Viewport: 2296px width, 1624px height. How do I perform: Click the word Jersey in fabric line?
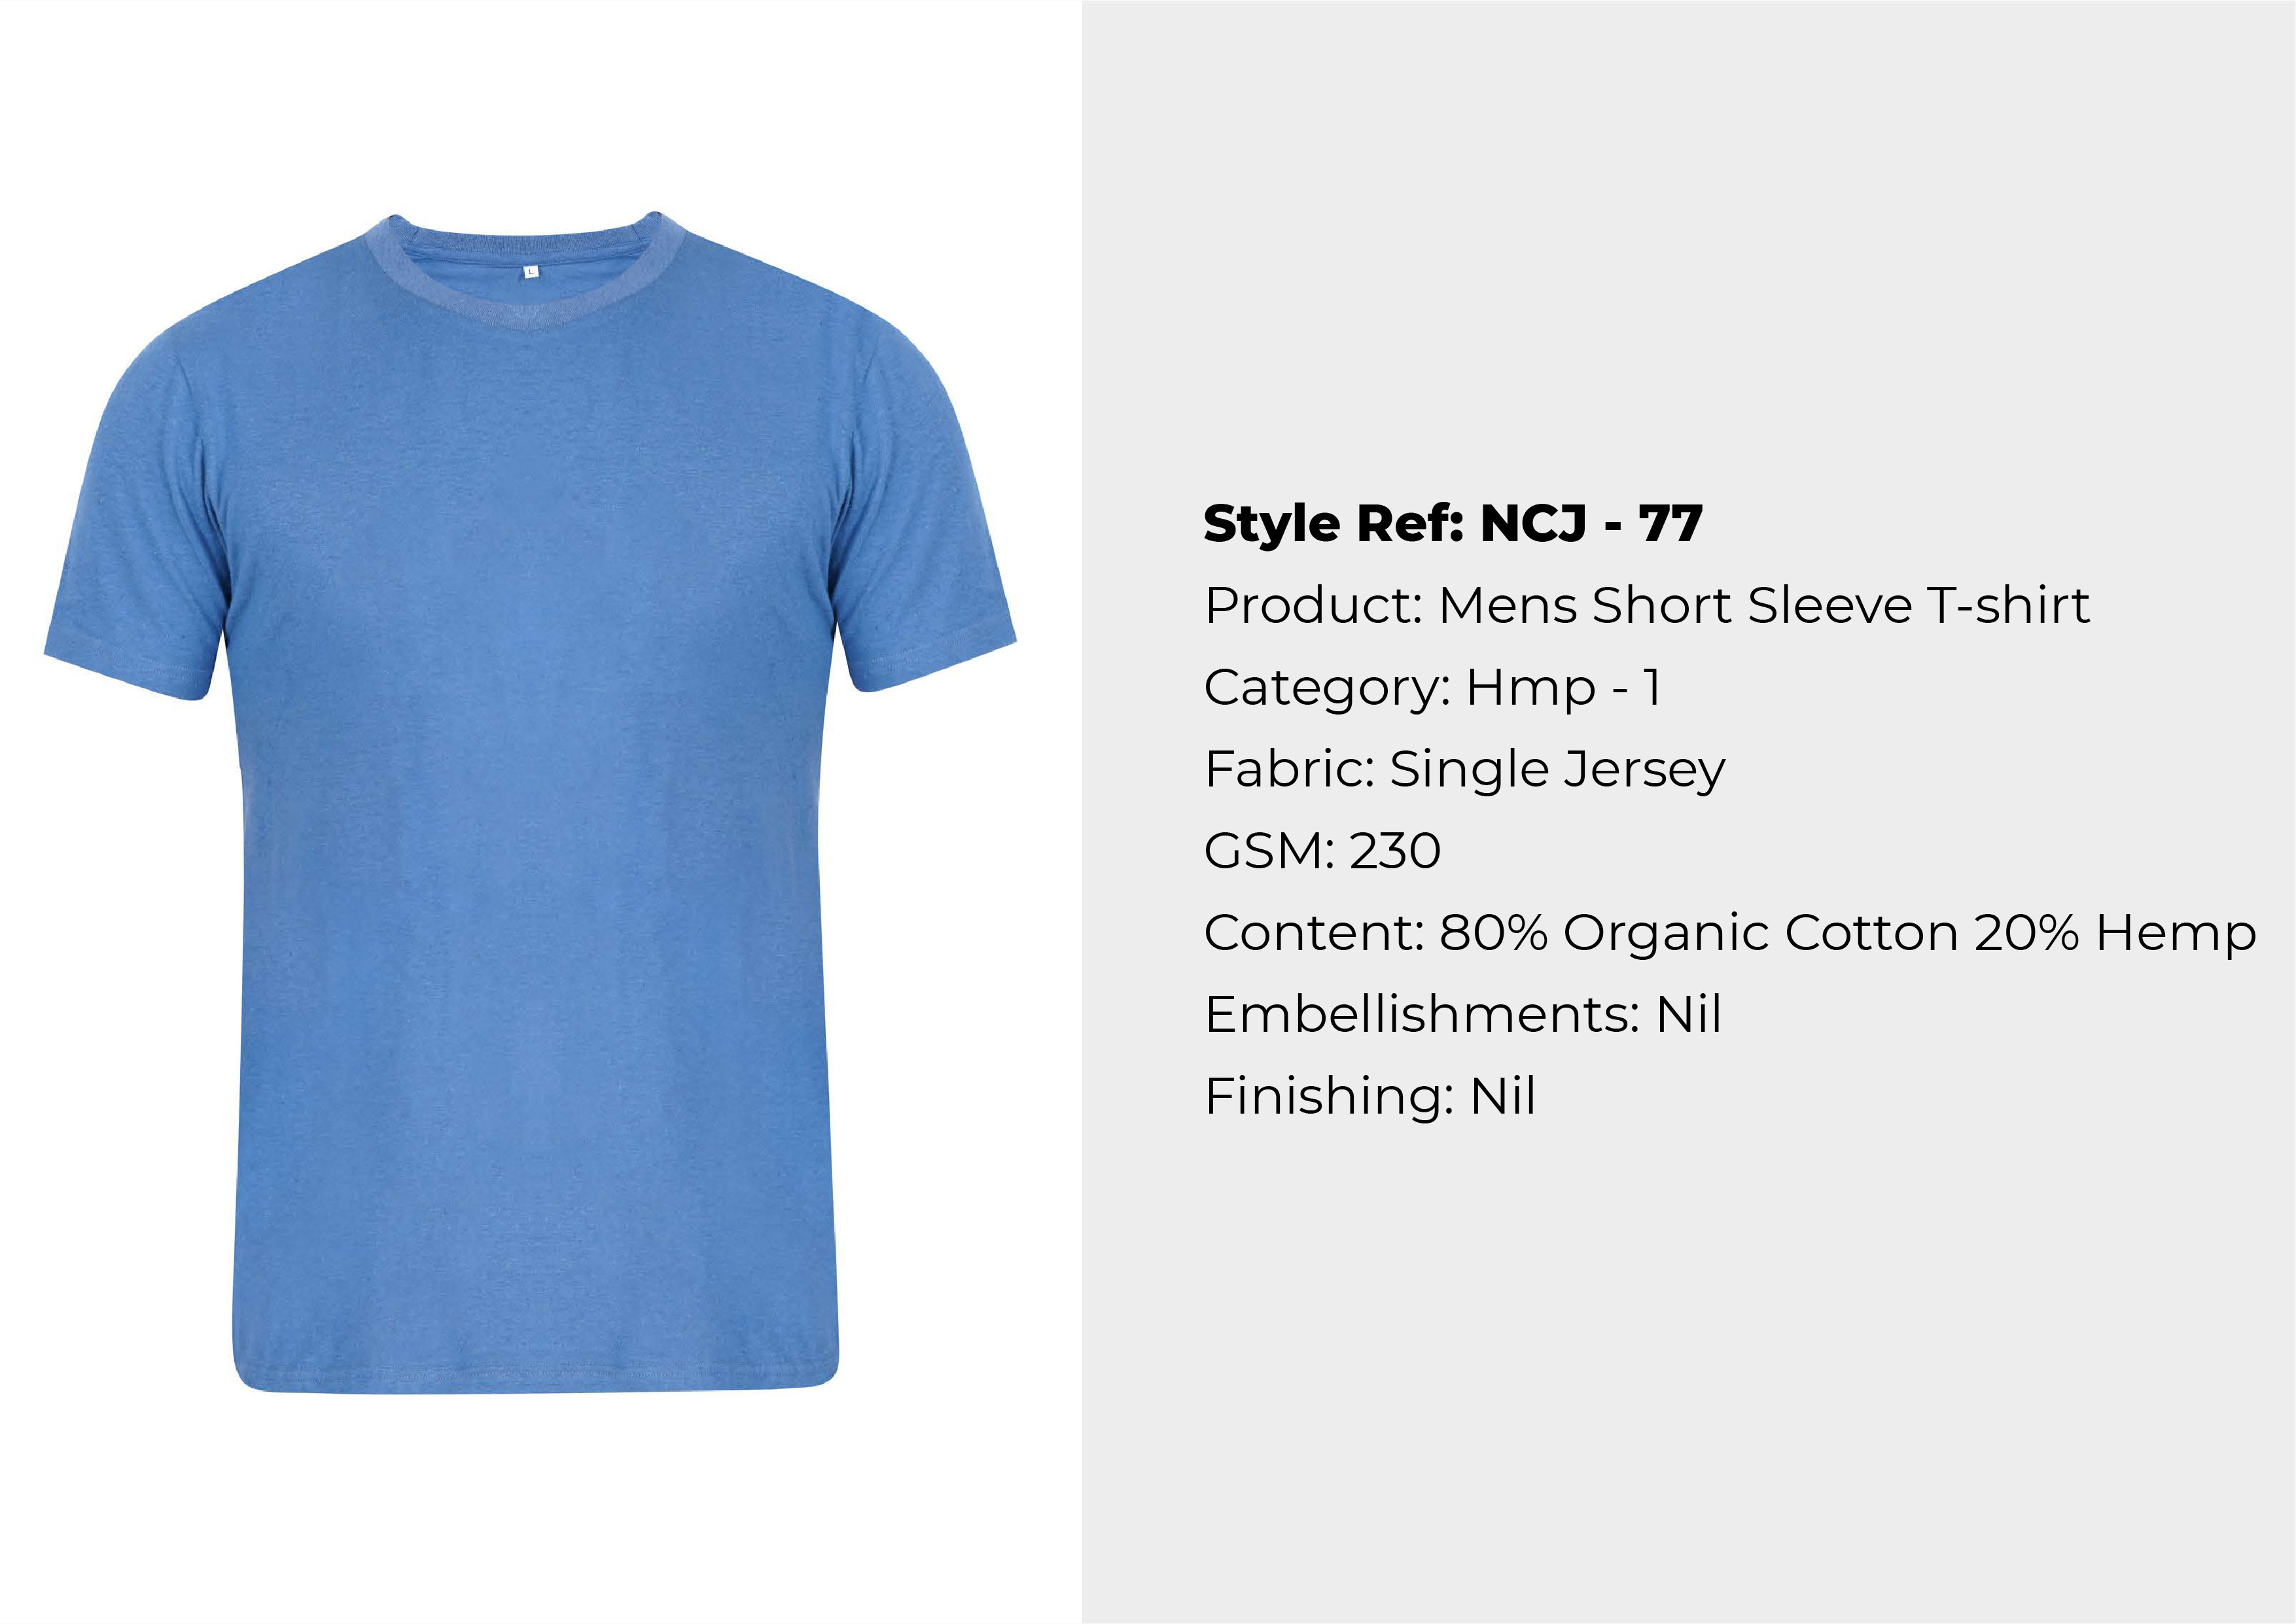tap(1644, 771)
